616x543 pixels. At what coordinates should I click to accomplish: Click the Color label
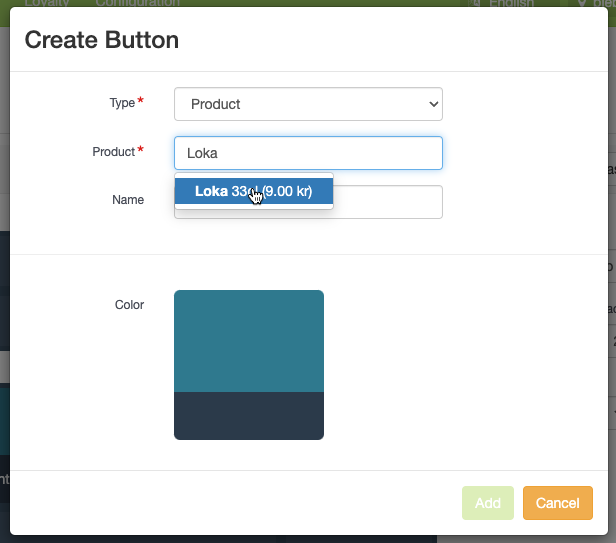tap(129, 305)
